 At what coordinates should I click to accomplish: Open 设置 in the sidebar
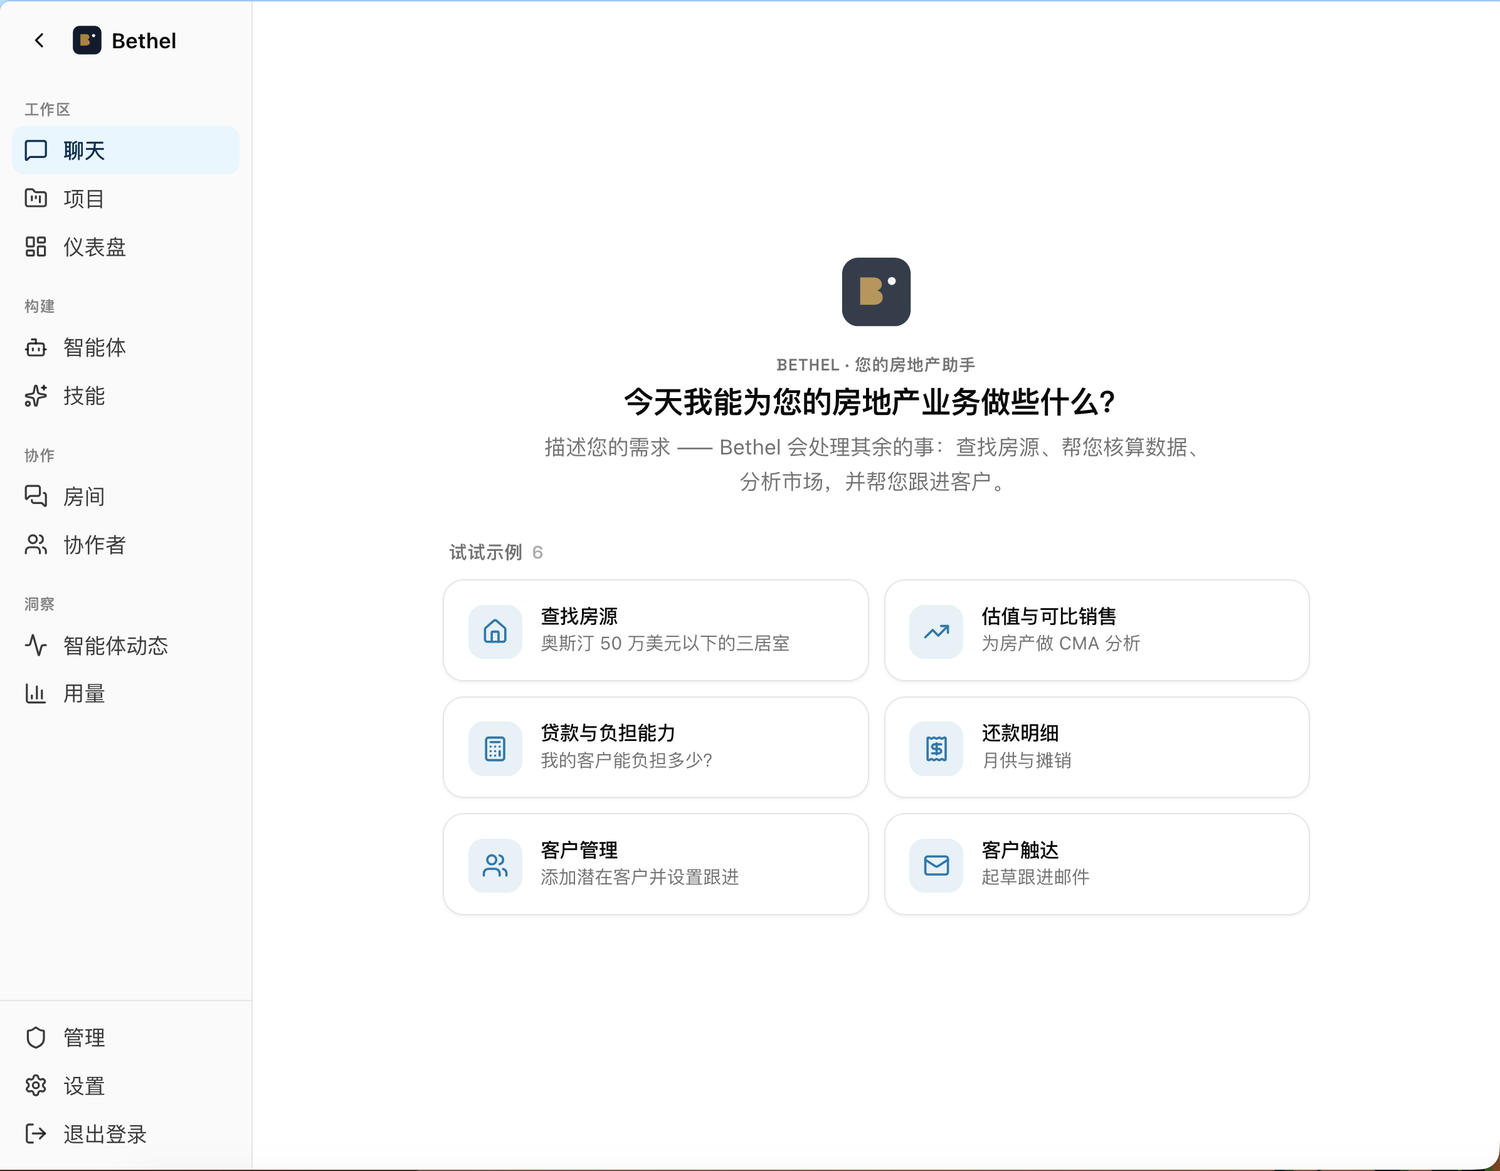pos(126,1085)
